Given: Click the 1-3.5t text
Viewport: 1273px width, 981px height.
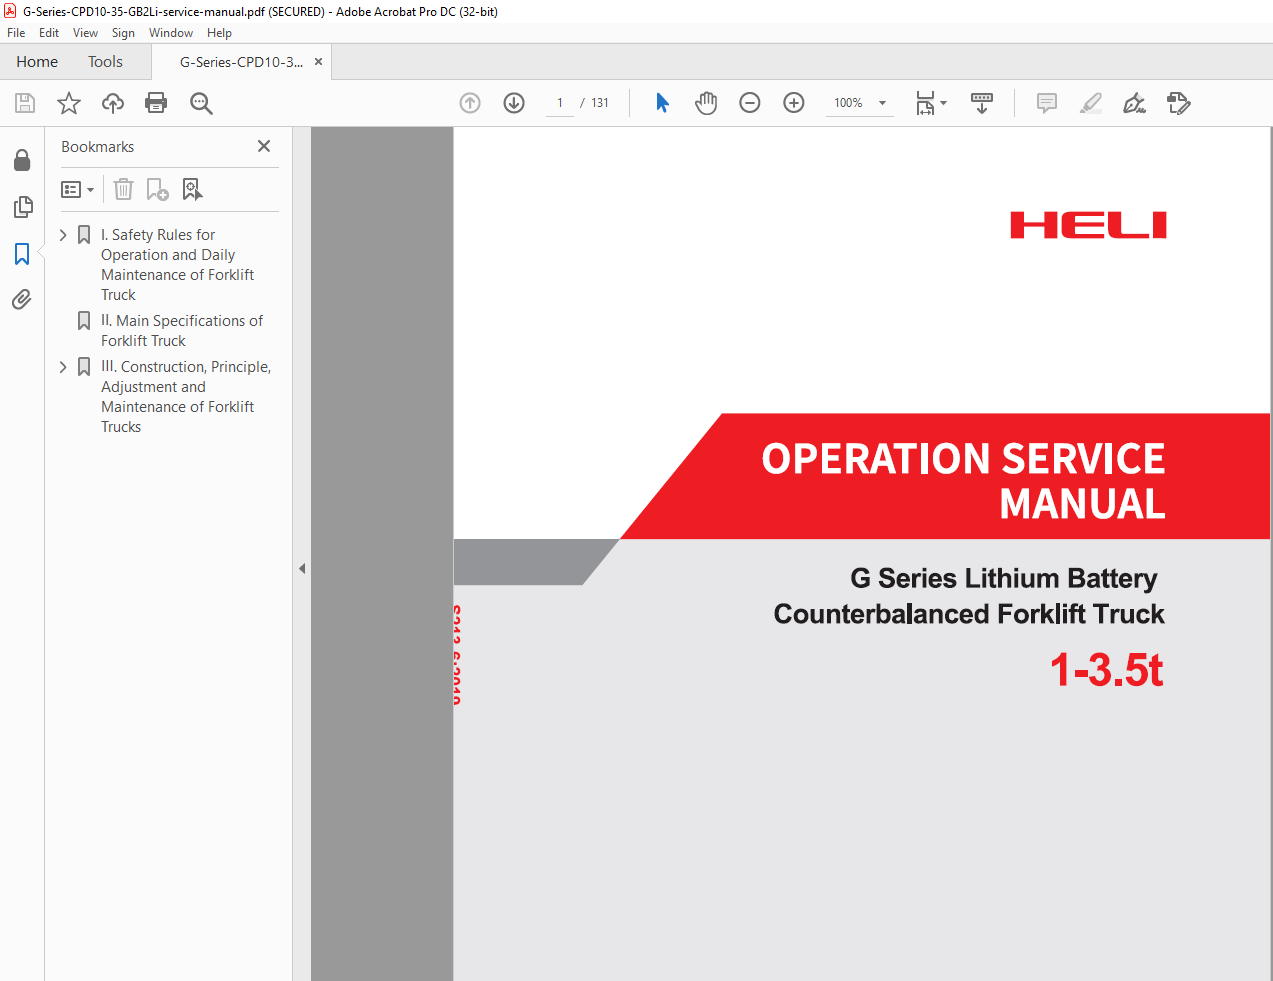Looking at the screenshot, I should [x=1106, y=669].
